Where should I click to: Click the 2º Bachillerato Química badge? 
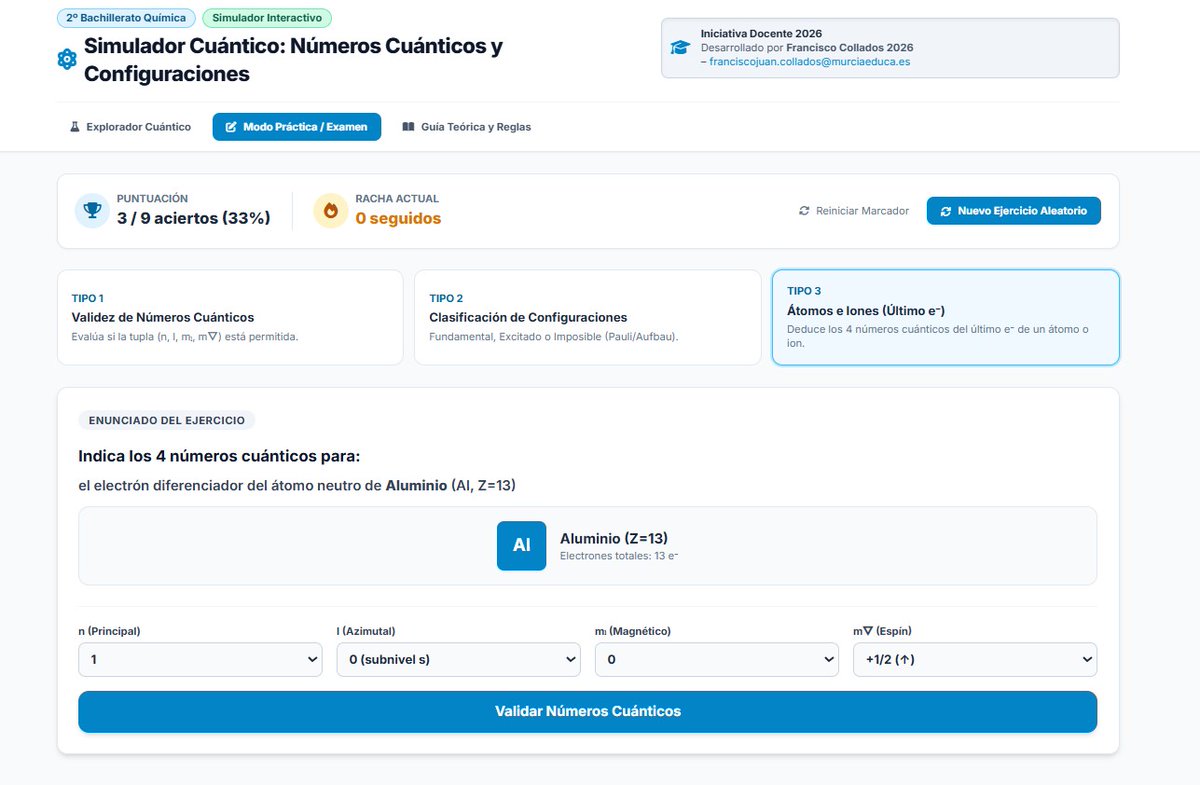click(126, 18)
